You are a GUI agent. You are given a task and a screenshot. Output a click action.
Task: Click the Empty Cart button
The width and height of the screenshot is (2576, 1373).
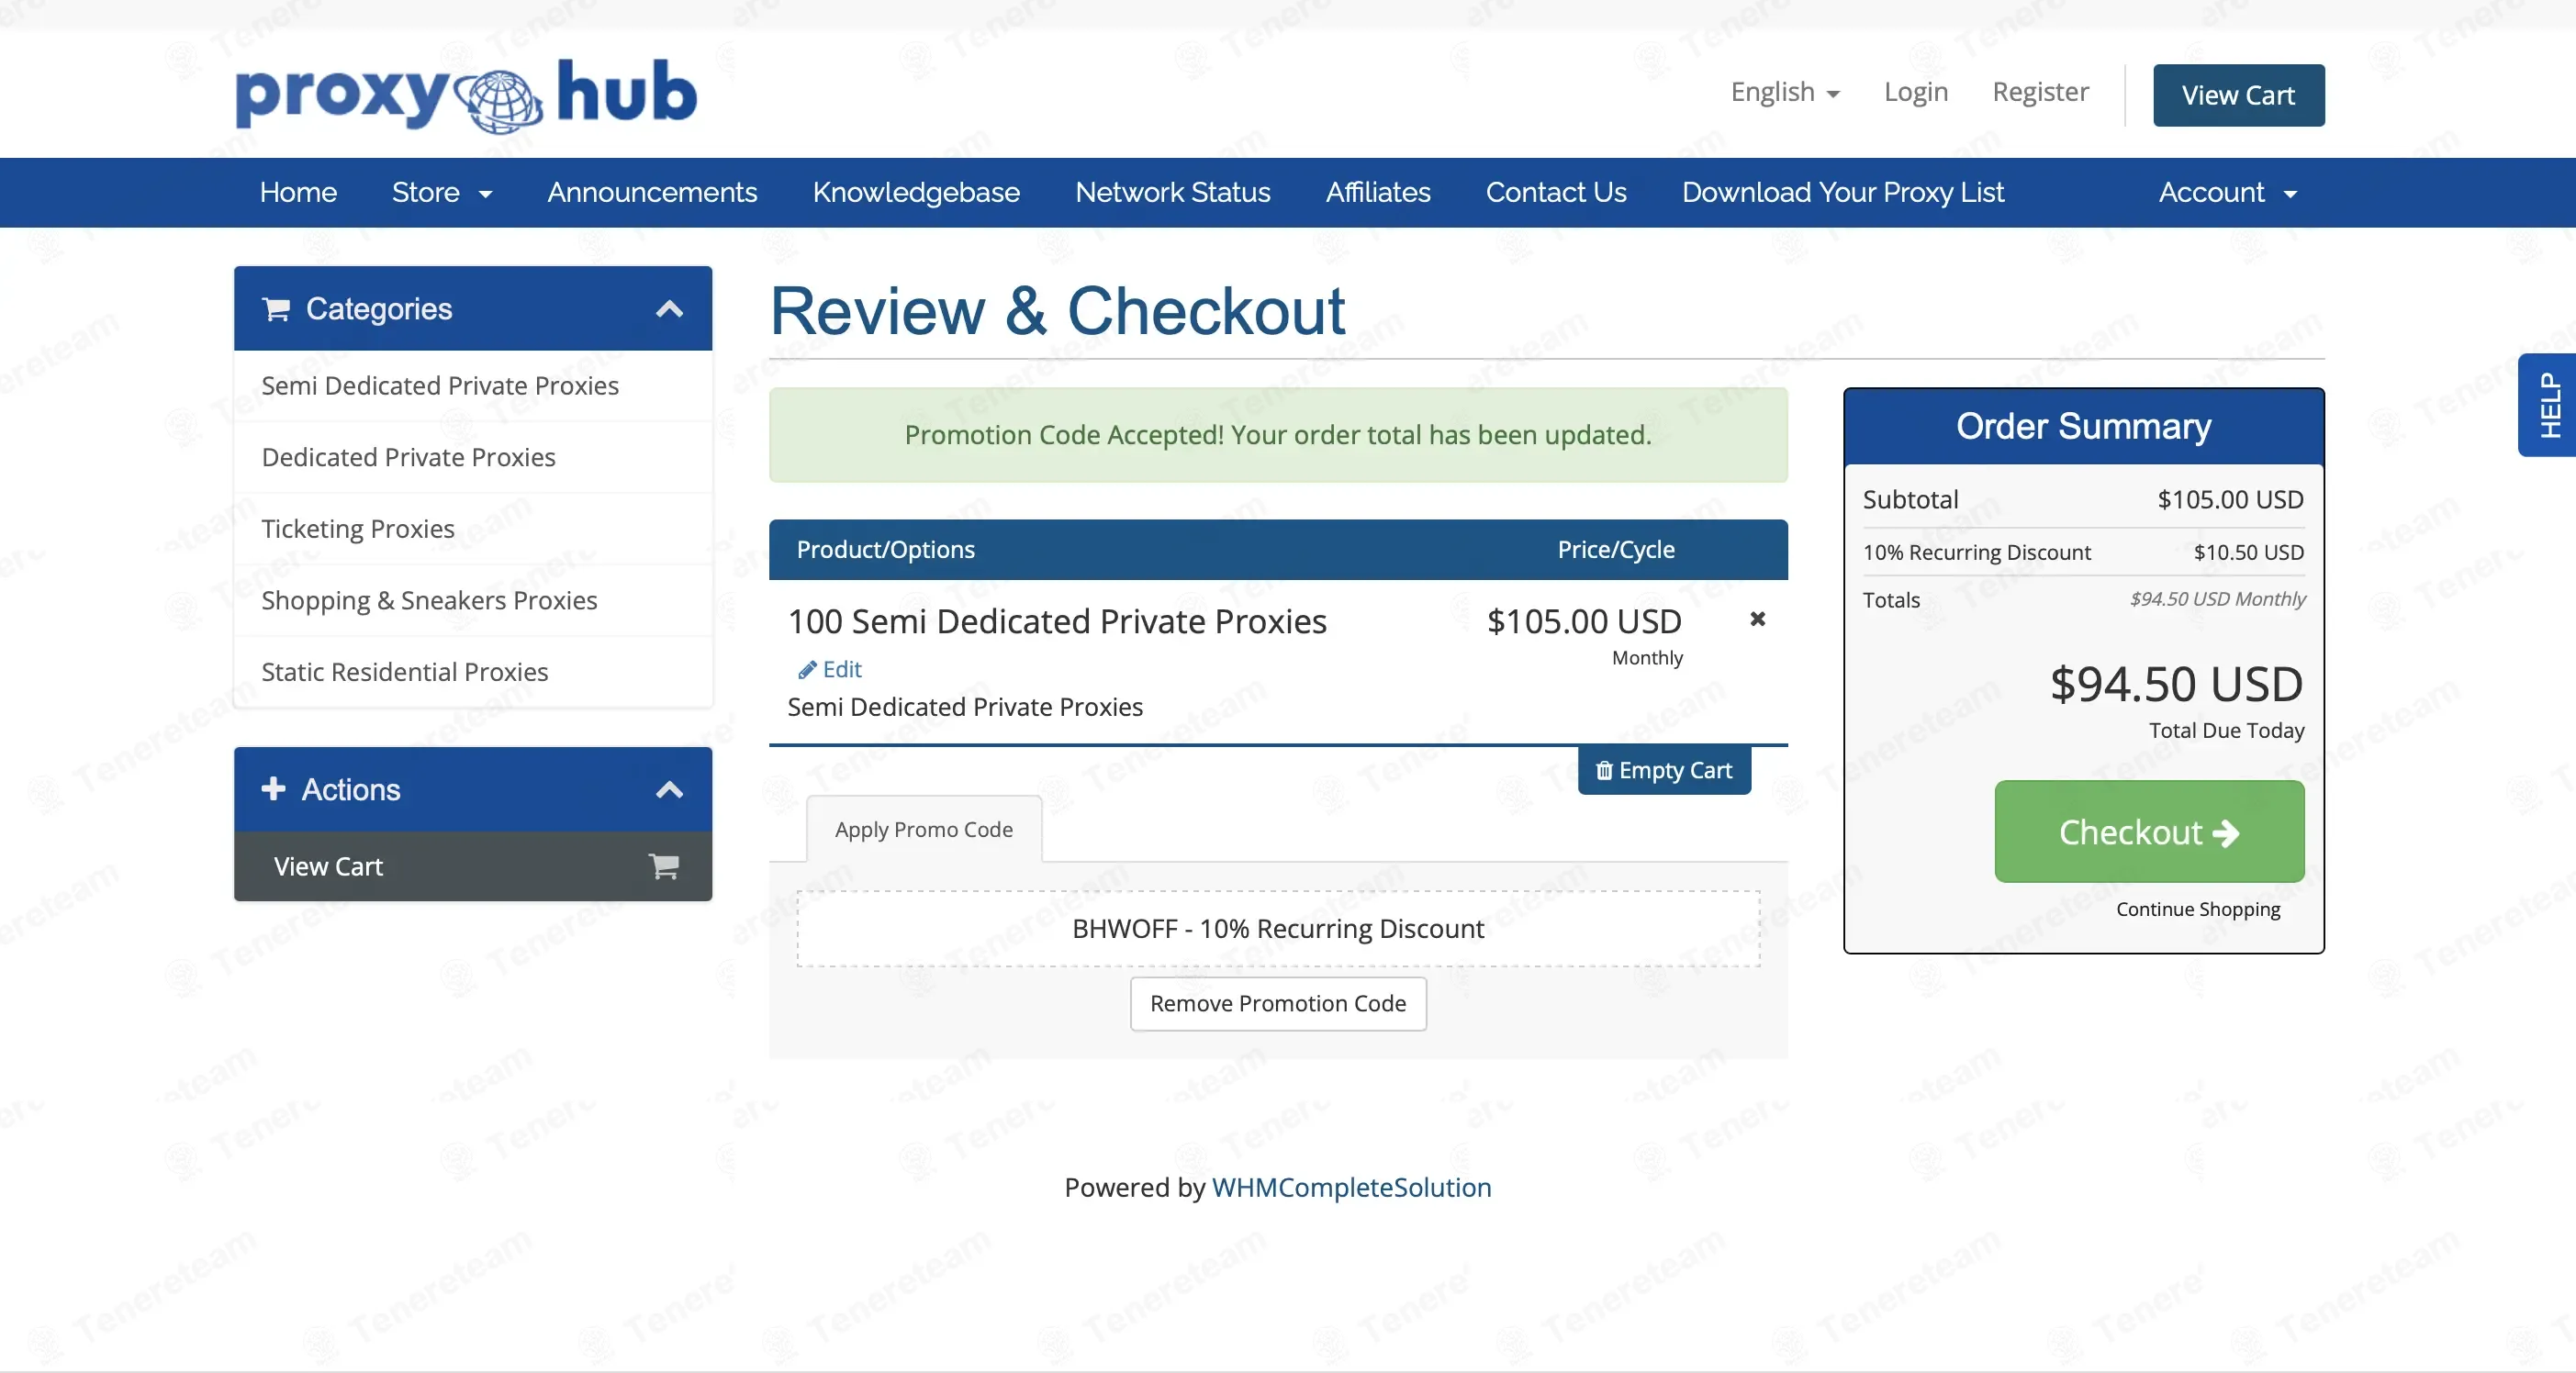pyautogui.click(x=1664, y=770)
